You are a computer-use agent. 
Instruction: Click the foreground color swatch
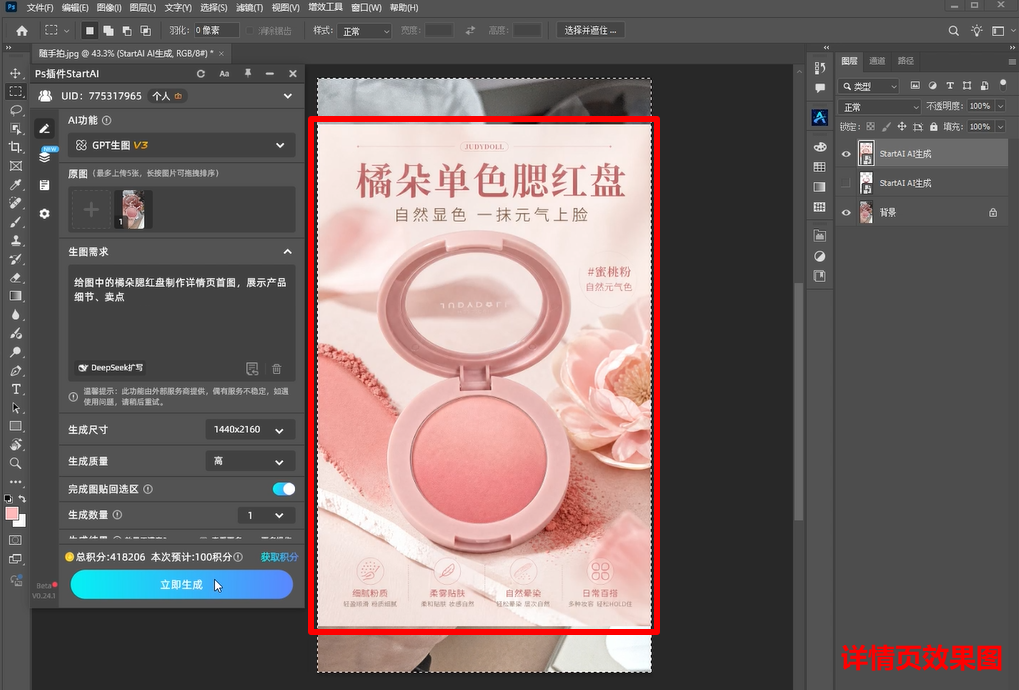tap(12, 515)
